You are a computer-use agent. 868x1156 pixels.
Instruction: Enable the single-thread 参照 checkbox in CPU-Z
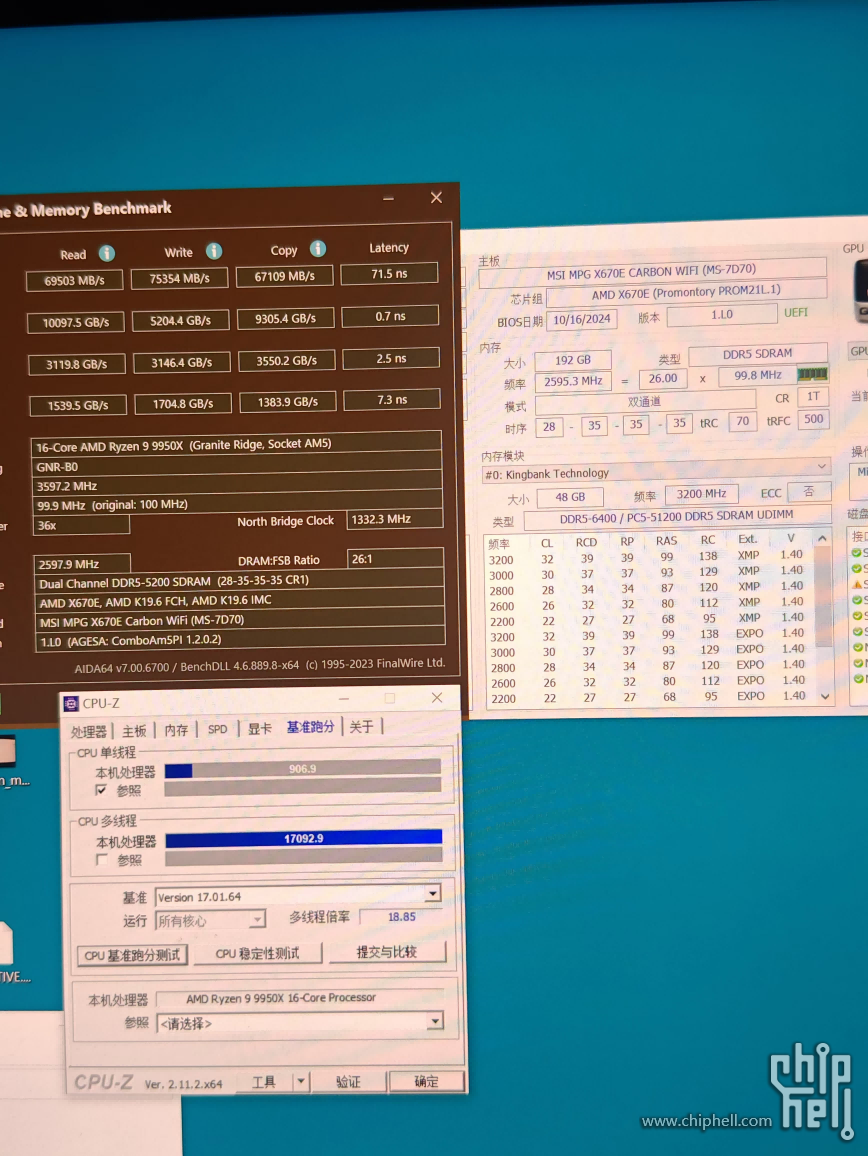tap(101, 790)
